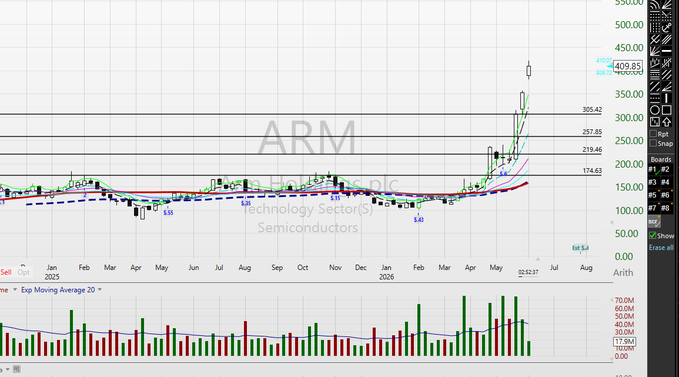Switch to drawing board #4
Screen dimensions: 679x377
pyautogui.click(x=666, y=182)
